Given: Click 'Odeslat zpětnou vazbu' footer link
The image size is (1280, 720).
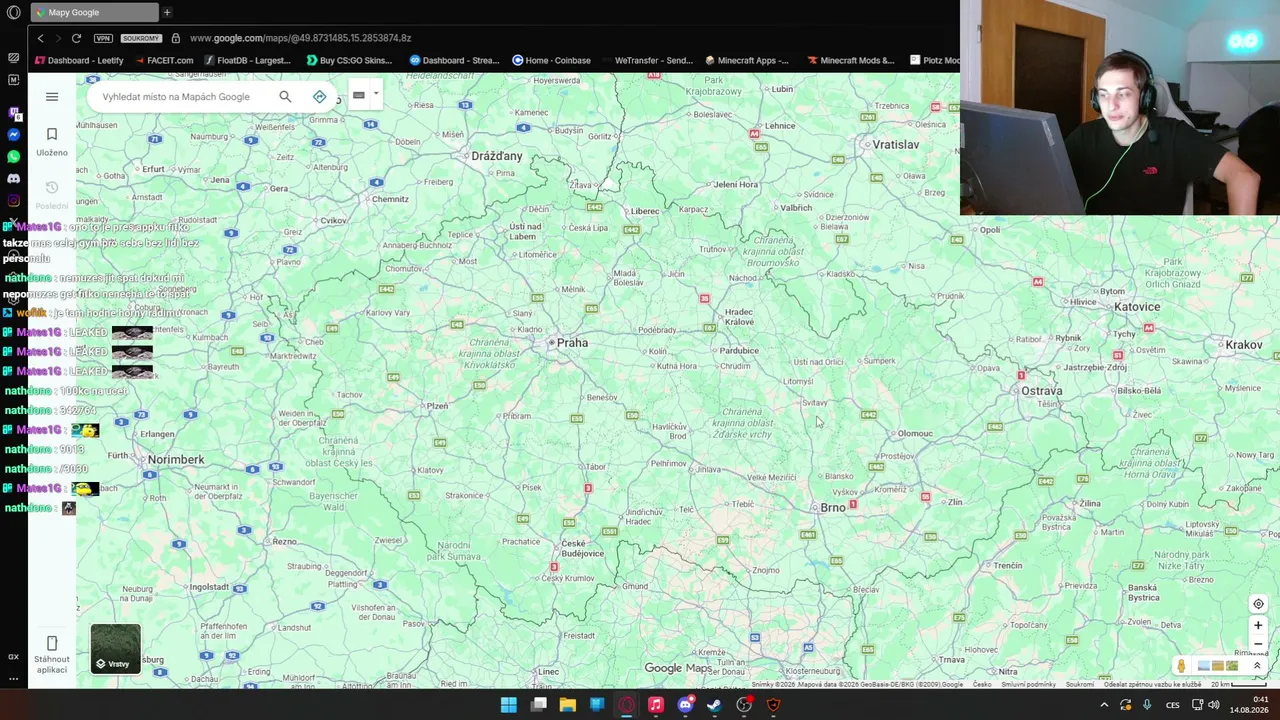Looking at the screenshot, I should pos(1152,685).
